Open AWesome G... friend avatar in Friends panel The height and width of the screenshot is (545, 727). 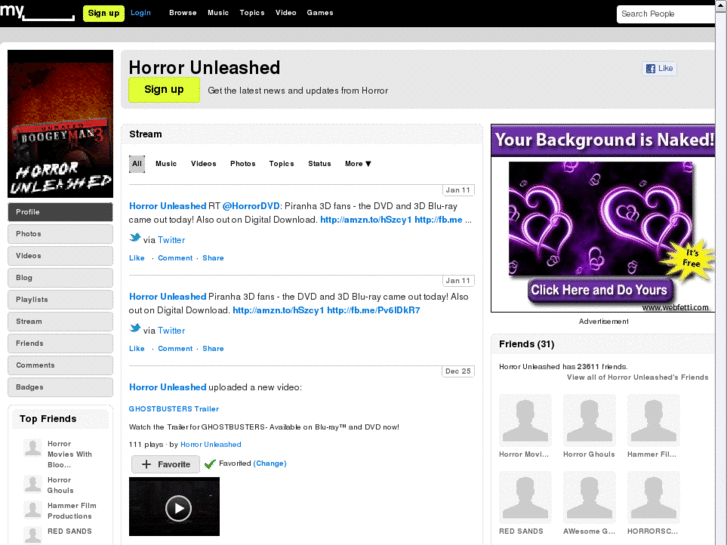point(589,497)
